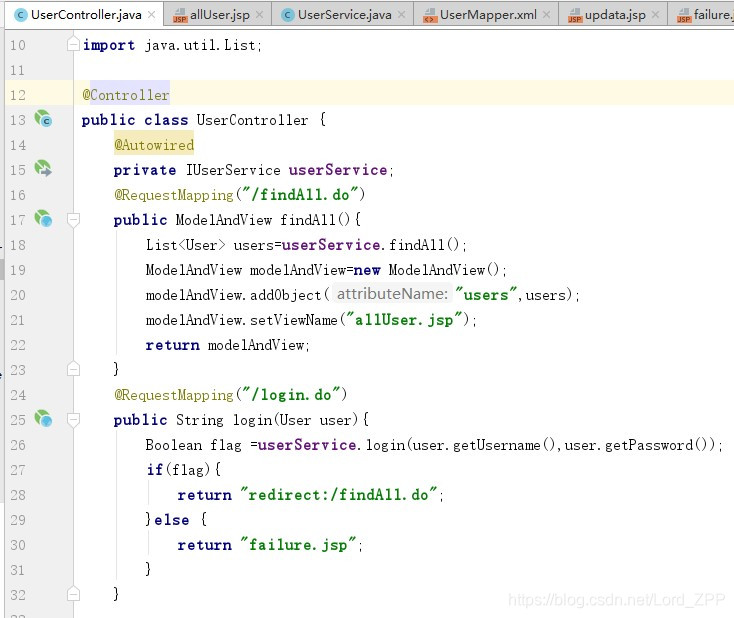This screenshot has width=734, height=618.
Task: Click the "redirect:/findAll.do" return string
Action: point(338,494)
